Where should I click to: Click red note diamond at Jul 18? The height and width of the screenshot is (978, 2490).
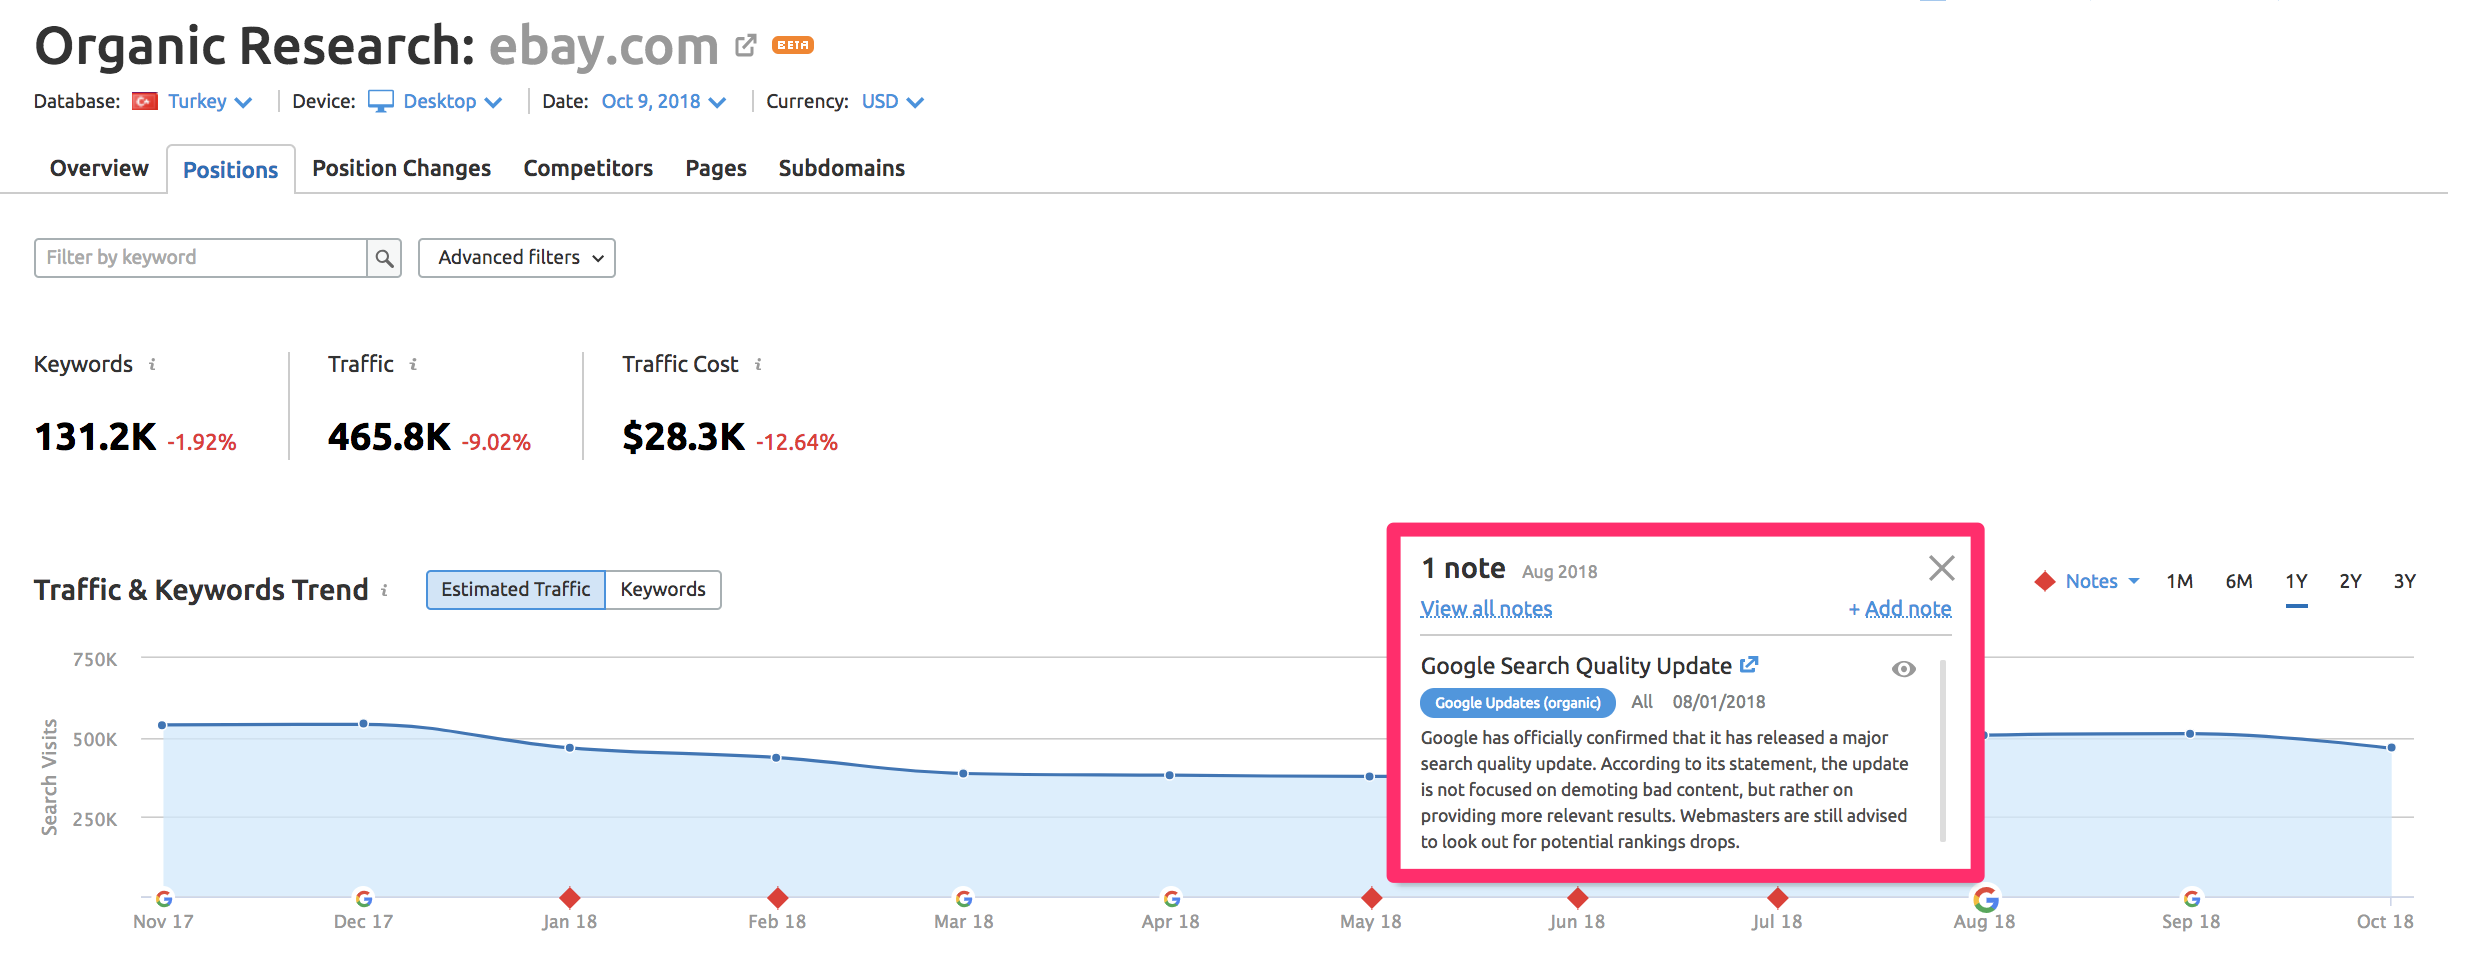point(1777,897)
